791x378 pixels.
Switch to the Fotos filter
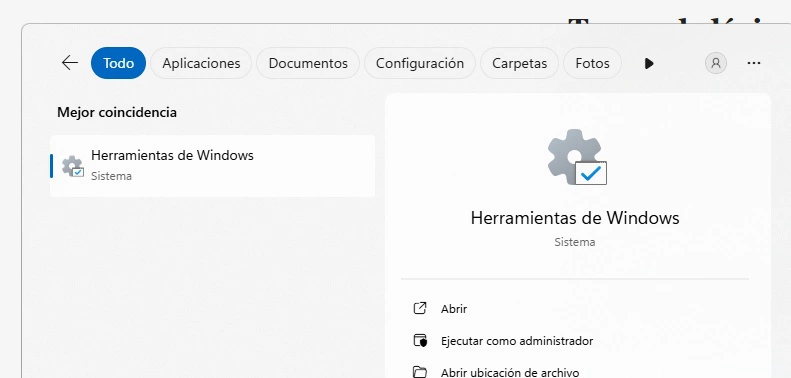pos(592,63)
